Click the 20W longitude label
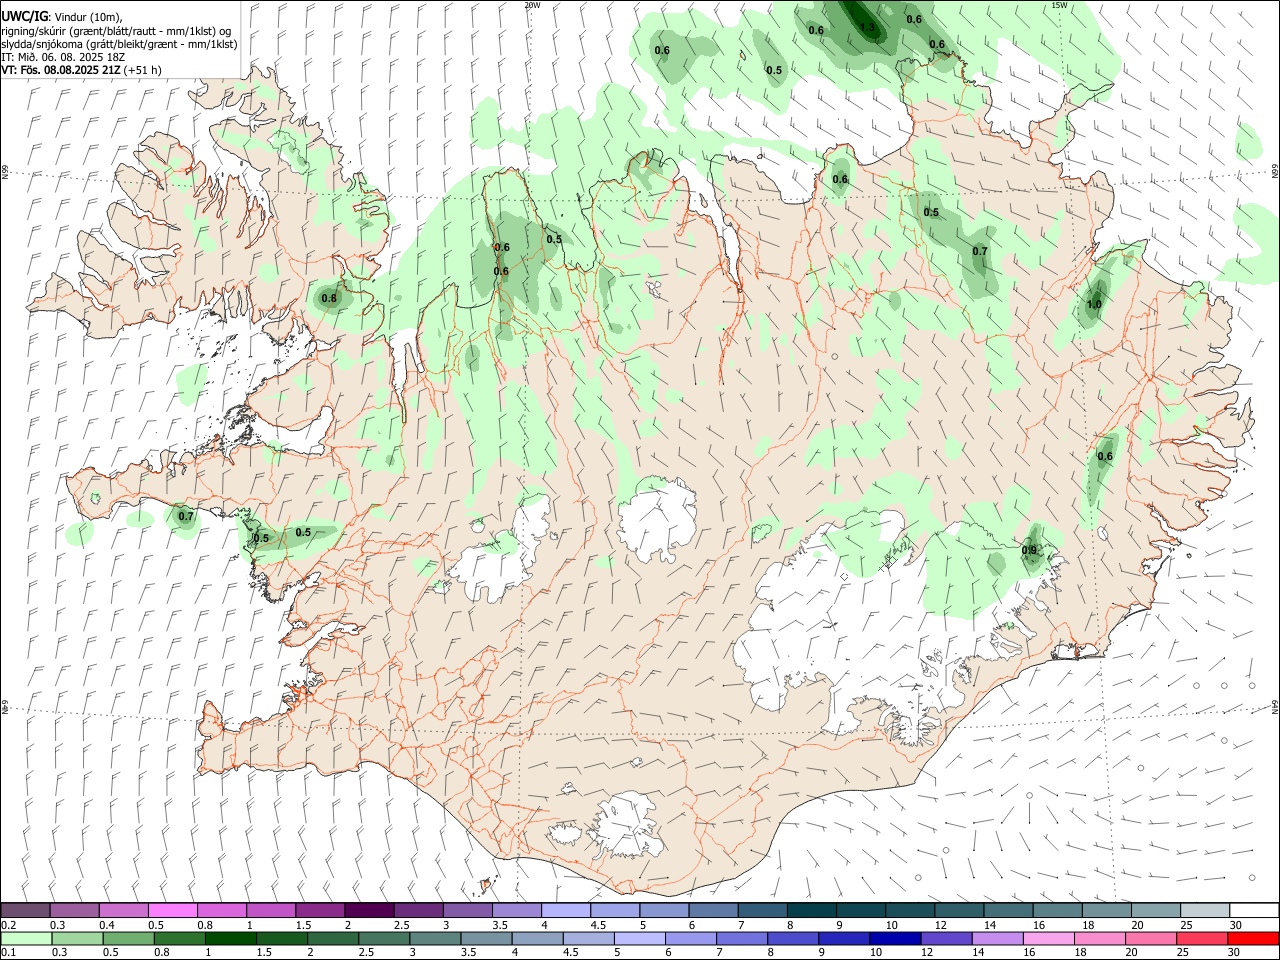 (x=532, y=5)
